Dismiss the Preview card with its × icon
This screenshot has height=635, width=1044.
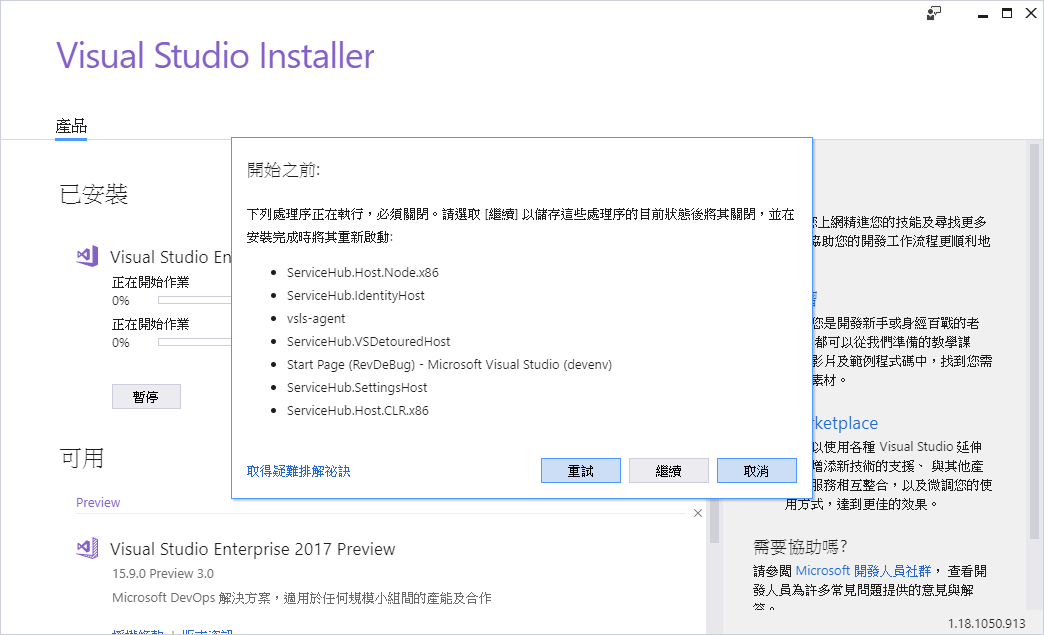coord(697,512)
